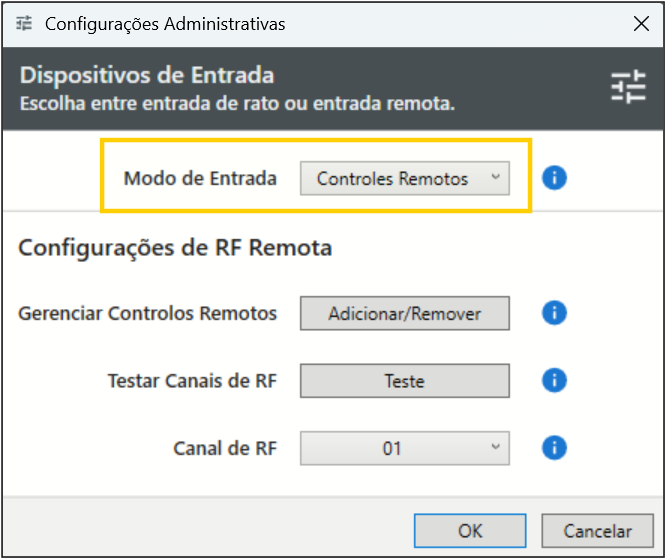Click the Teste button
This screenshot has width=665, height=558.
(x=405, y=381)
